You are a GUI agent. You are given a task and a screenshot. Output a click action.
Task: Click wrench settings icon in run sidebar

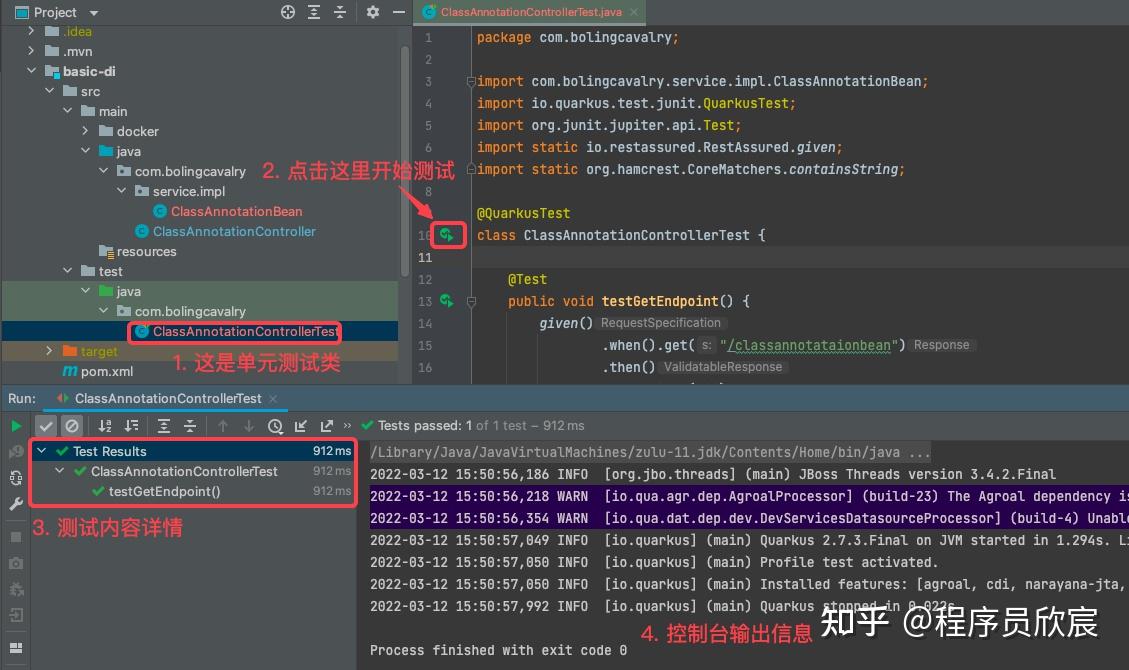click(16, 504)
